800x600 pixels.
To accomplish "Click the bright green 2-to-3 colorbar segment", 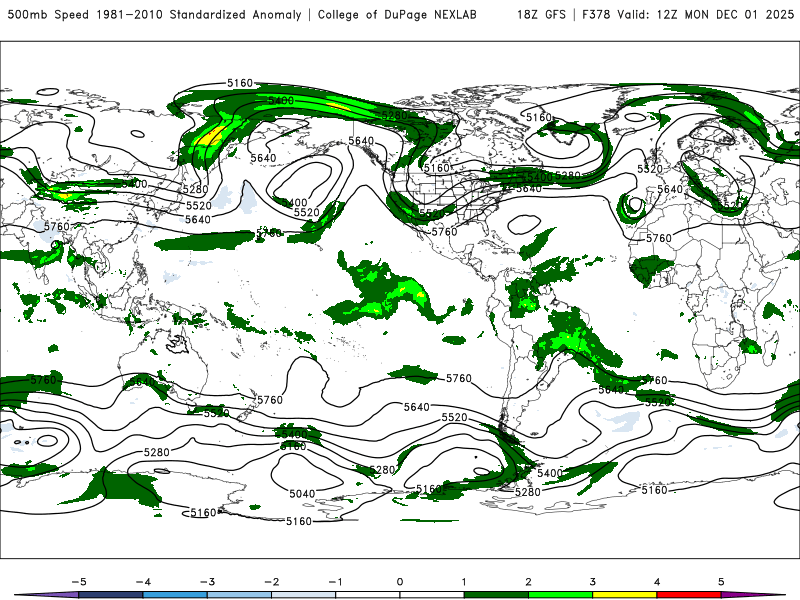I will 560,595.
